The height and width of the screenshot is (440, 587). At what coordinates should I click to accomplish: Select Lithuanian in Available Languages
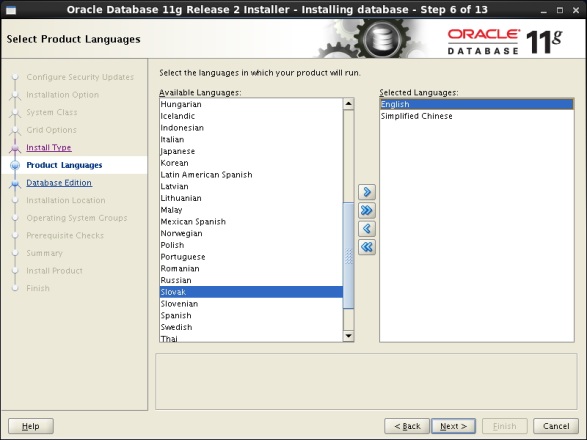251,198
